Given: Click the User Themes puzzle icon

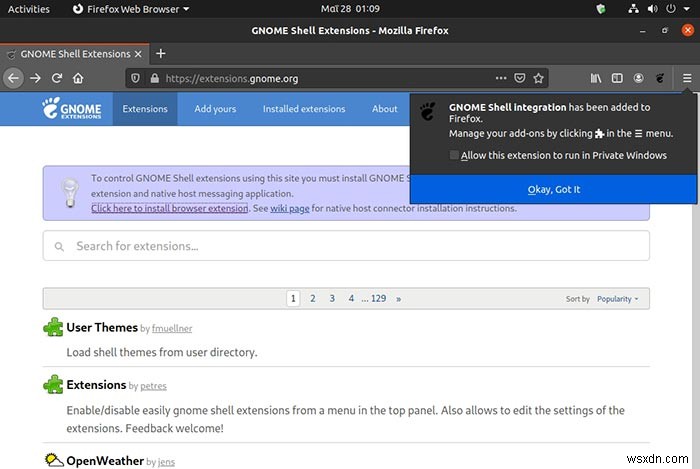Looking at the screenshot, I should point(53,327).
